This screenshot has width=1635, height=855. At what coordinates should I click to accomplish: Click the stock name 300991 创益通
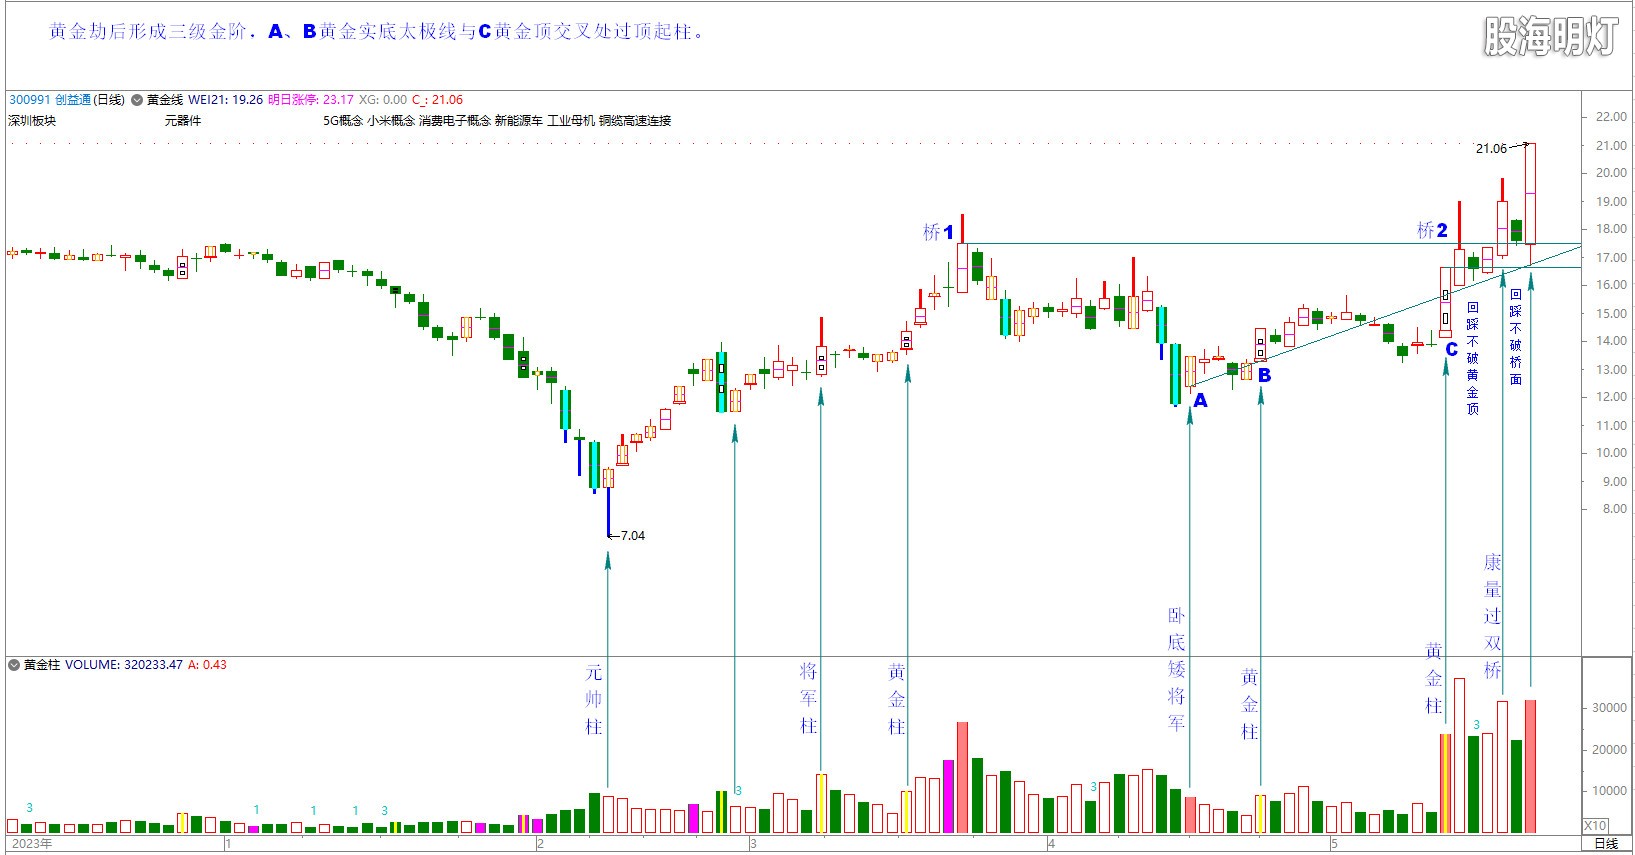coord(50,100)
